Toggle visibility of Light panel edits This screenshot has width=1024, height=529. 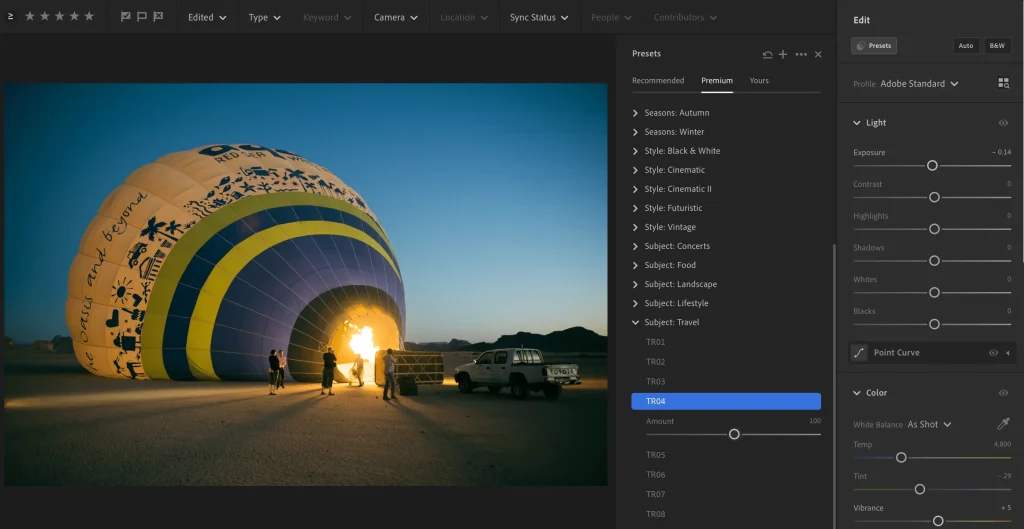(1003, 123)
